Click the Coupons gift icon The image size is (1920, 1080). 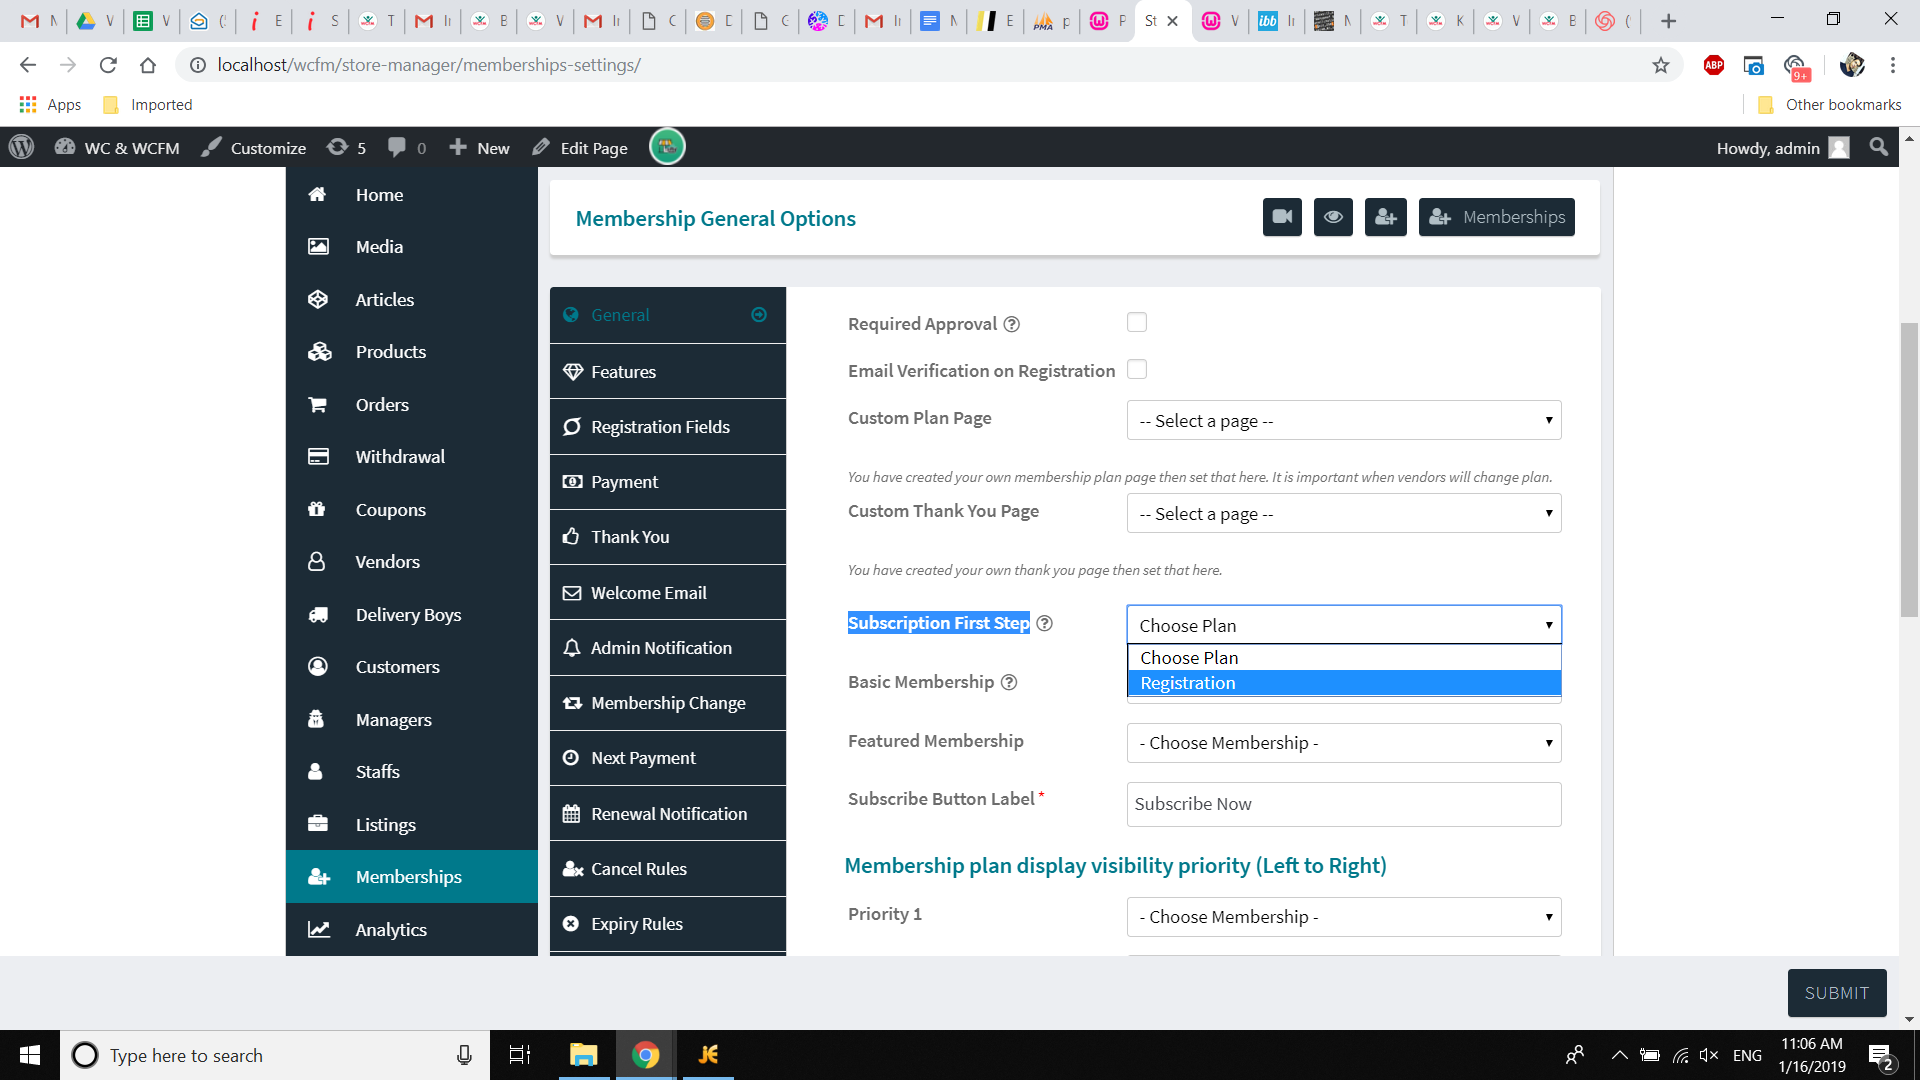(317, 509)
